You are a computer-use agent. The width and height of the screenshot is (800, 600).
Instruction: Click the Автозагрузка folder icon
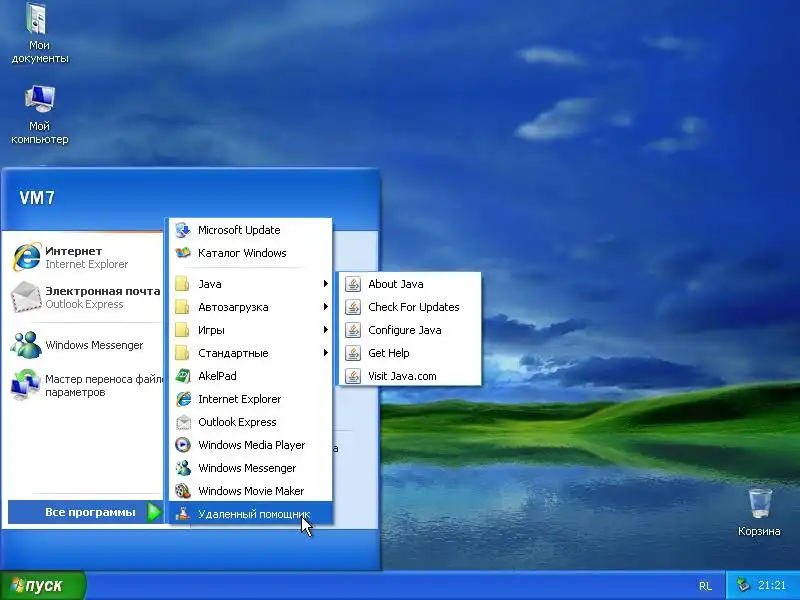click(x=183, y=307)
